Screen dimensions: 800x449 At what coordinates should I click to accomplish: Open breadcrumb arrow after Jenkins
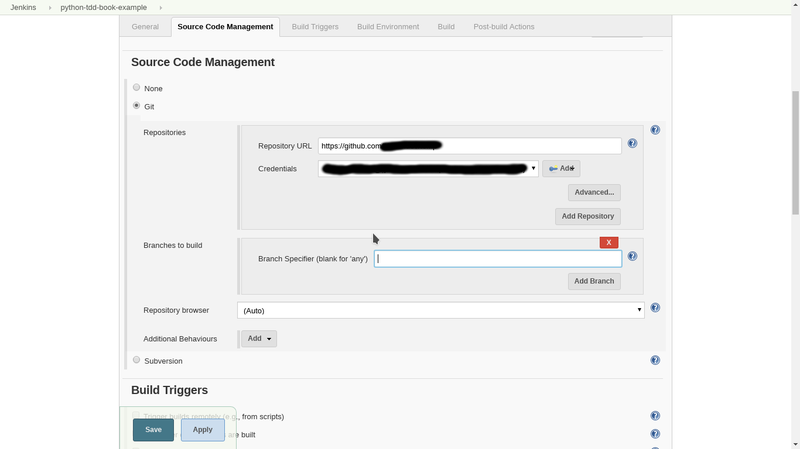(x=49, y=8)
